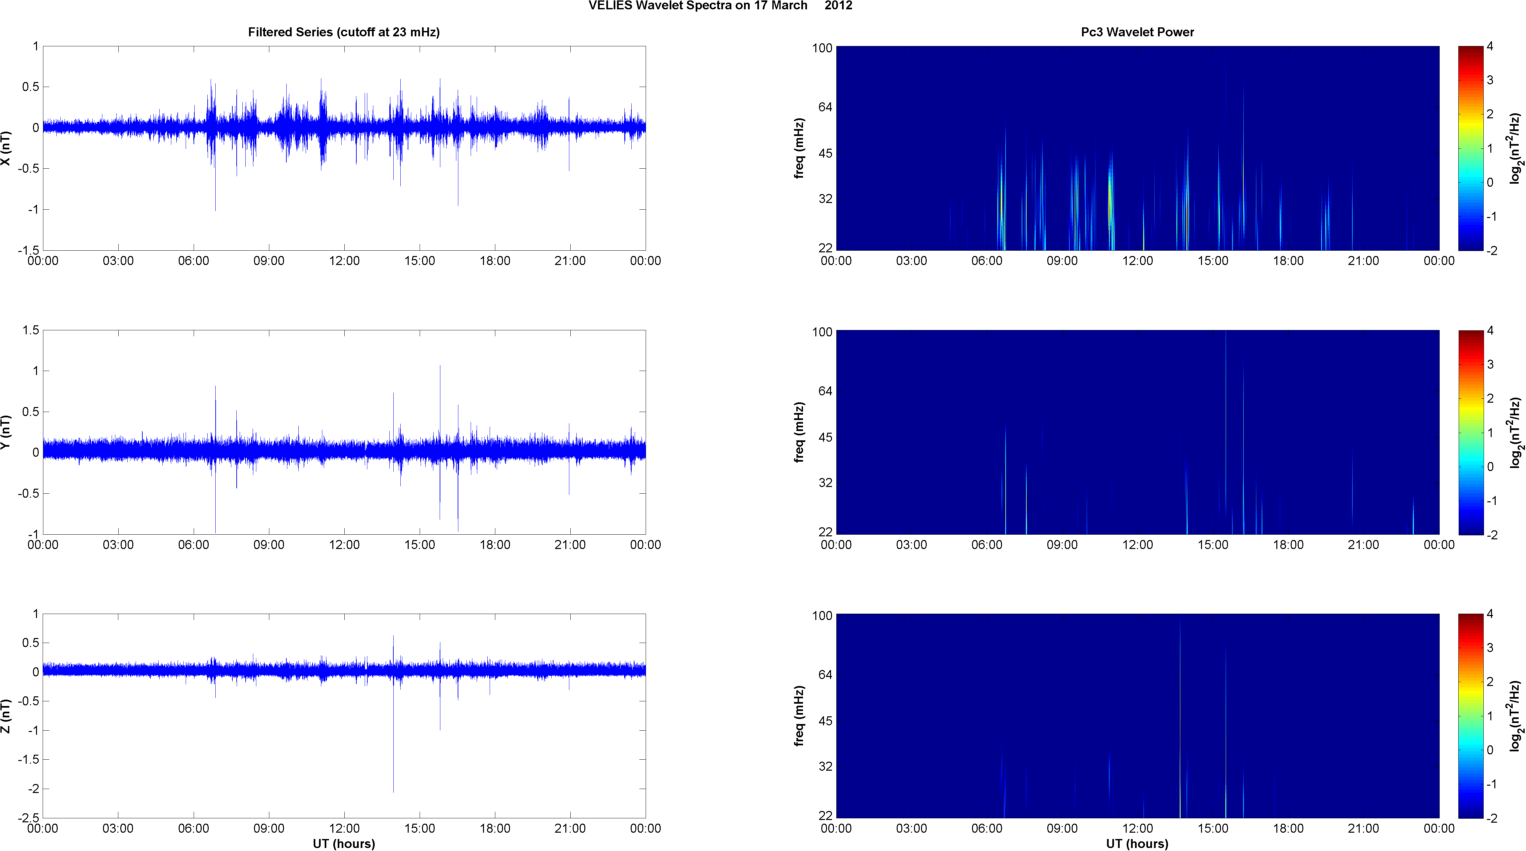Pick the colorbar beside the top wavelet plot
The image size is (1526, 851).
[1470, 148]
